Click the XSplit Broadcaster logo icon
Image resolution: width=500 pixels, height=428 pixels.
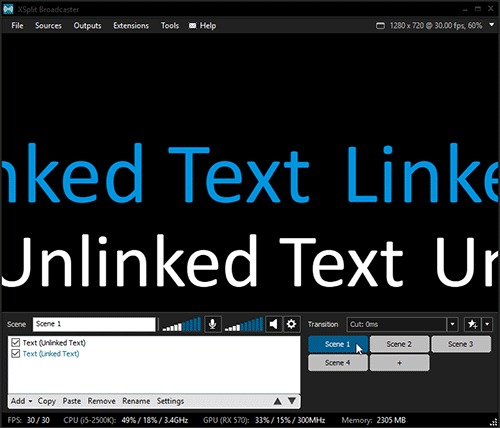(8, 9)
